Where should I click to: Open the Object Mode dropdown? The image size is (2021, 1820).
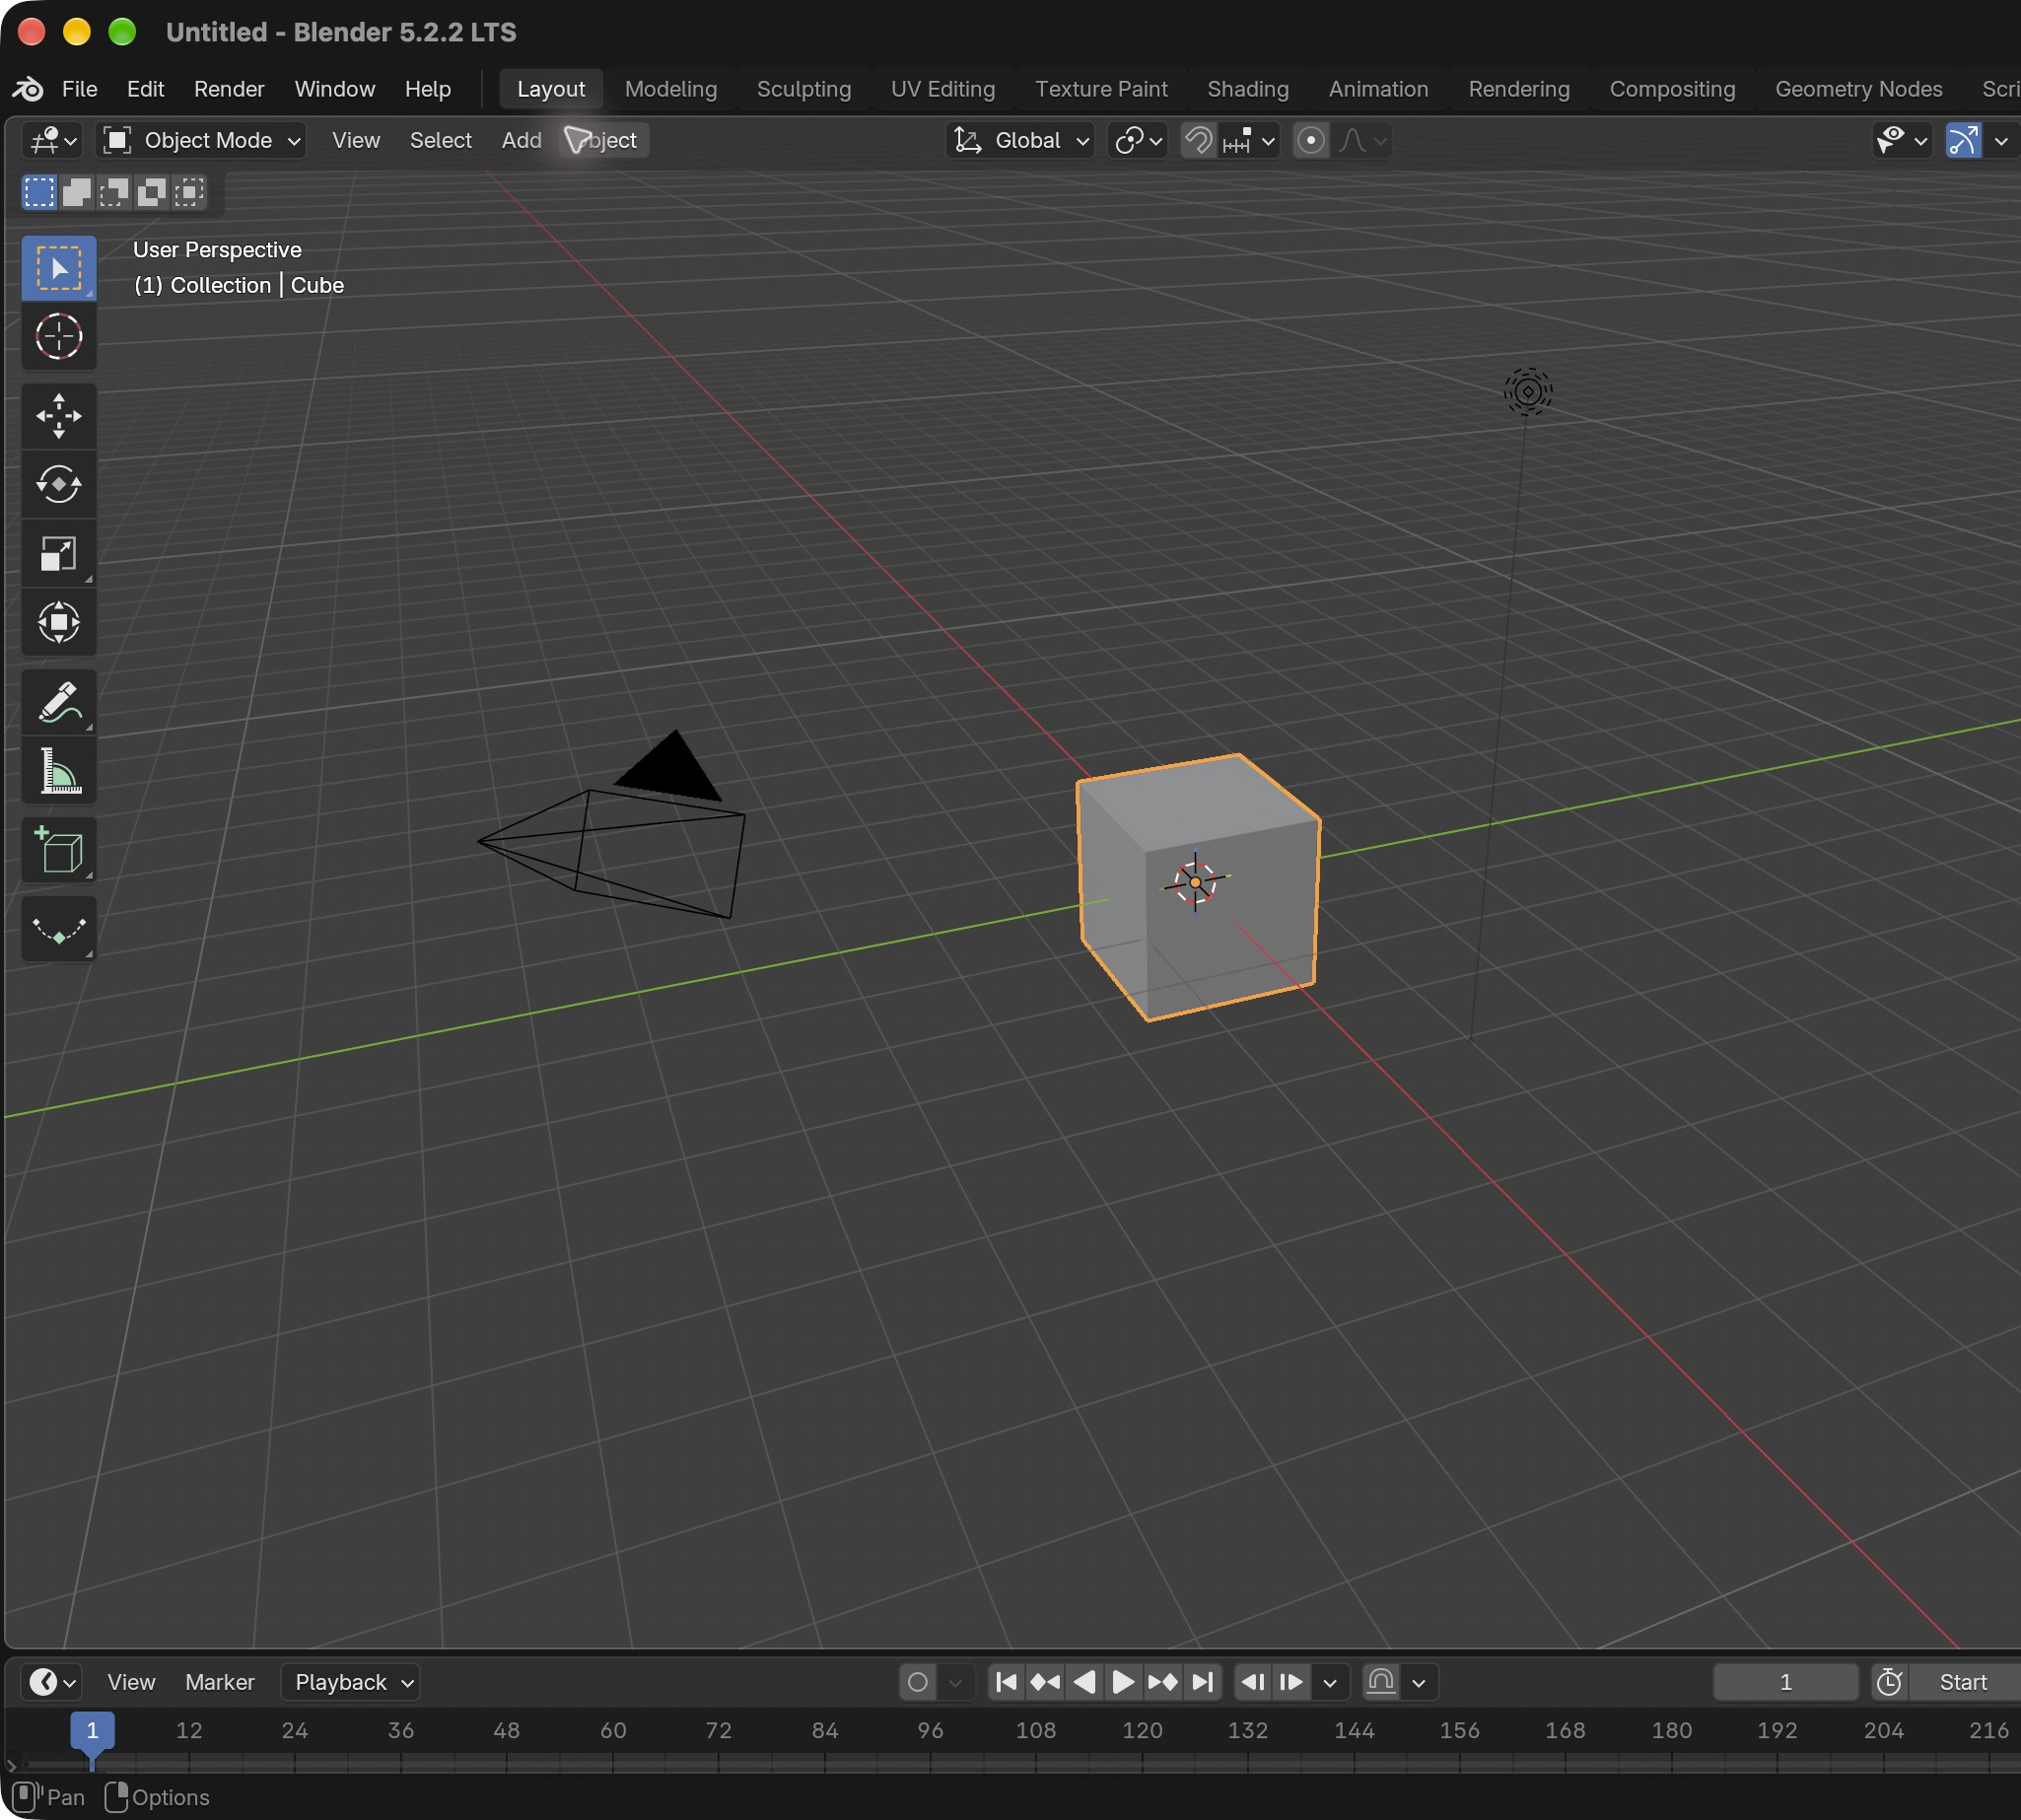[x=200, y=140]
